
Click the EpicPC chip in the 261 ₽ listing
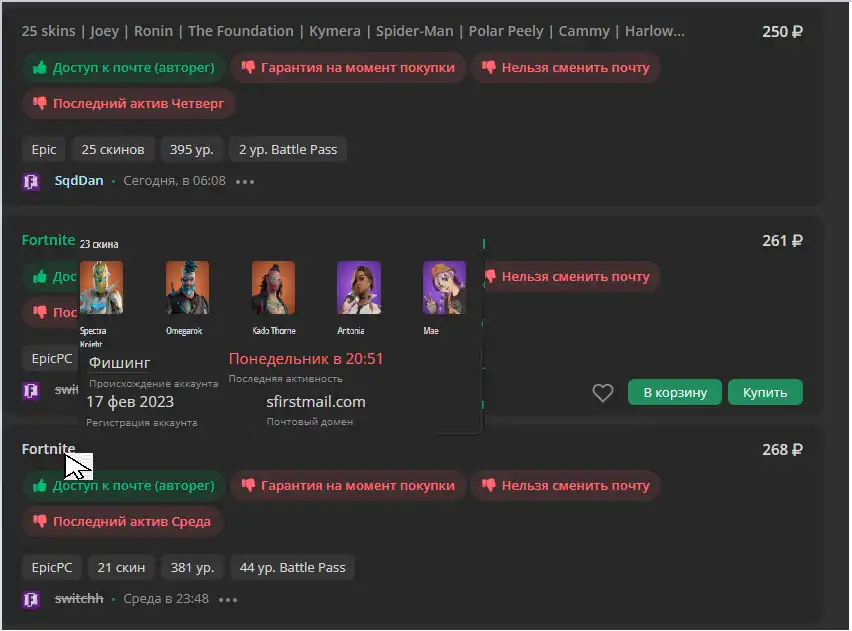point(51,359)
